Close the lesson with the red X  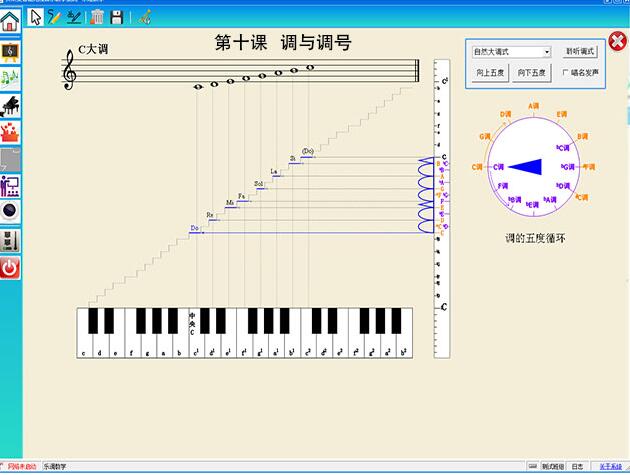[617, 41]
